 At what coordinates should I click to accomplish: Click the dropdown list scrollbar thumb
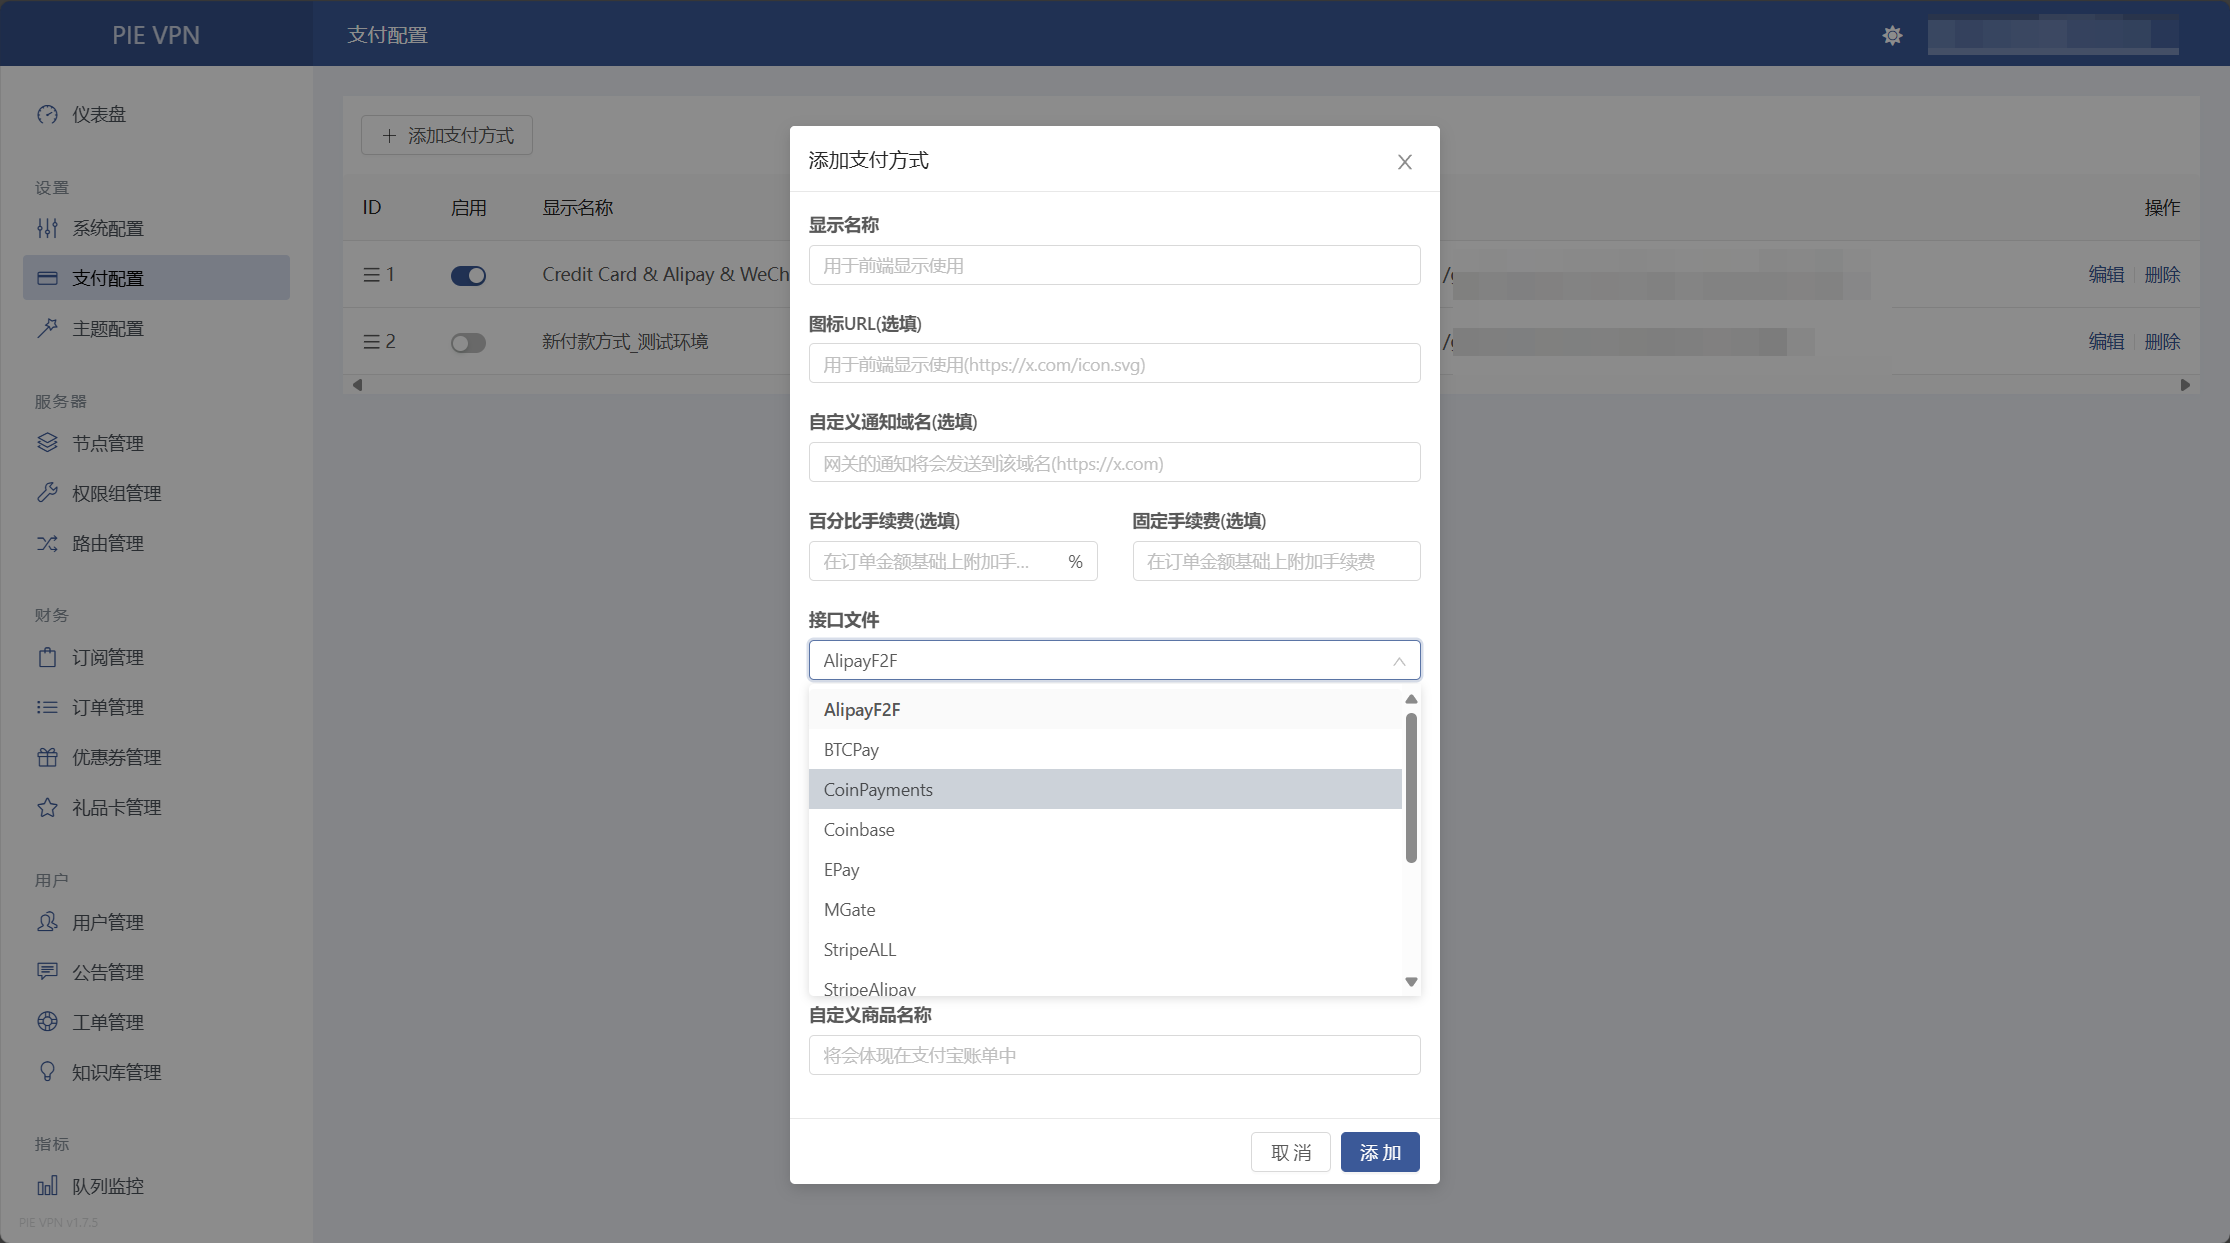pos(1411,786)
